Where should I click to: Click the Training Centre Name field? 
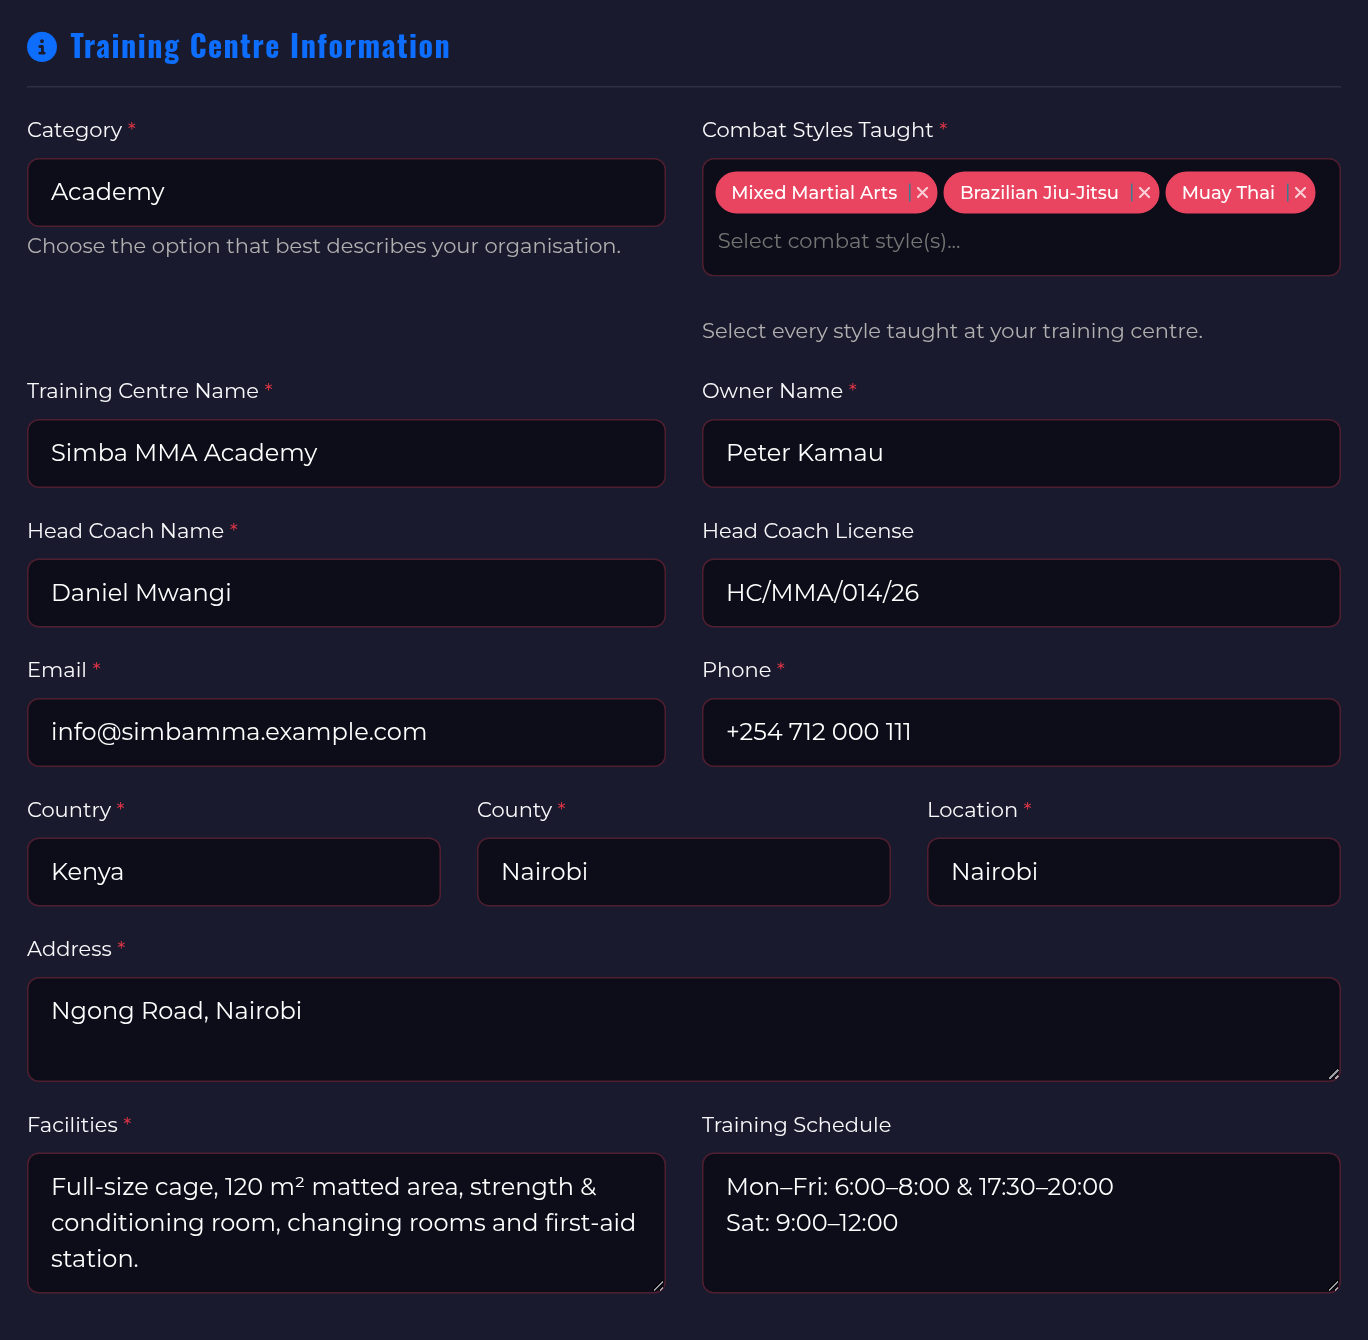pos(346,453)
